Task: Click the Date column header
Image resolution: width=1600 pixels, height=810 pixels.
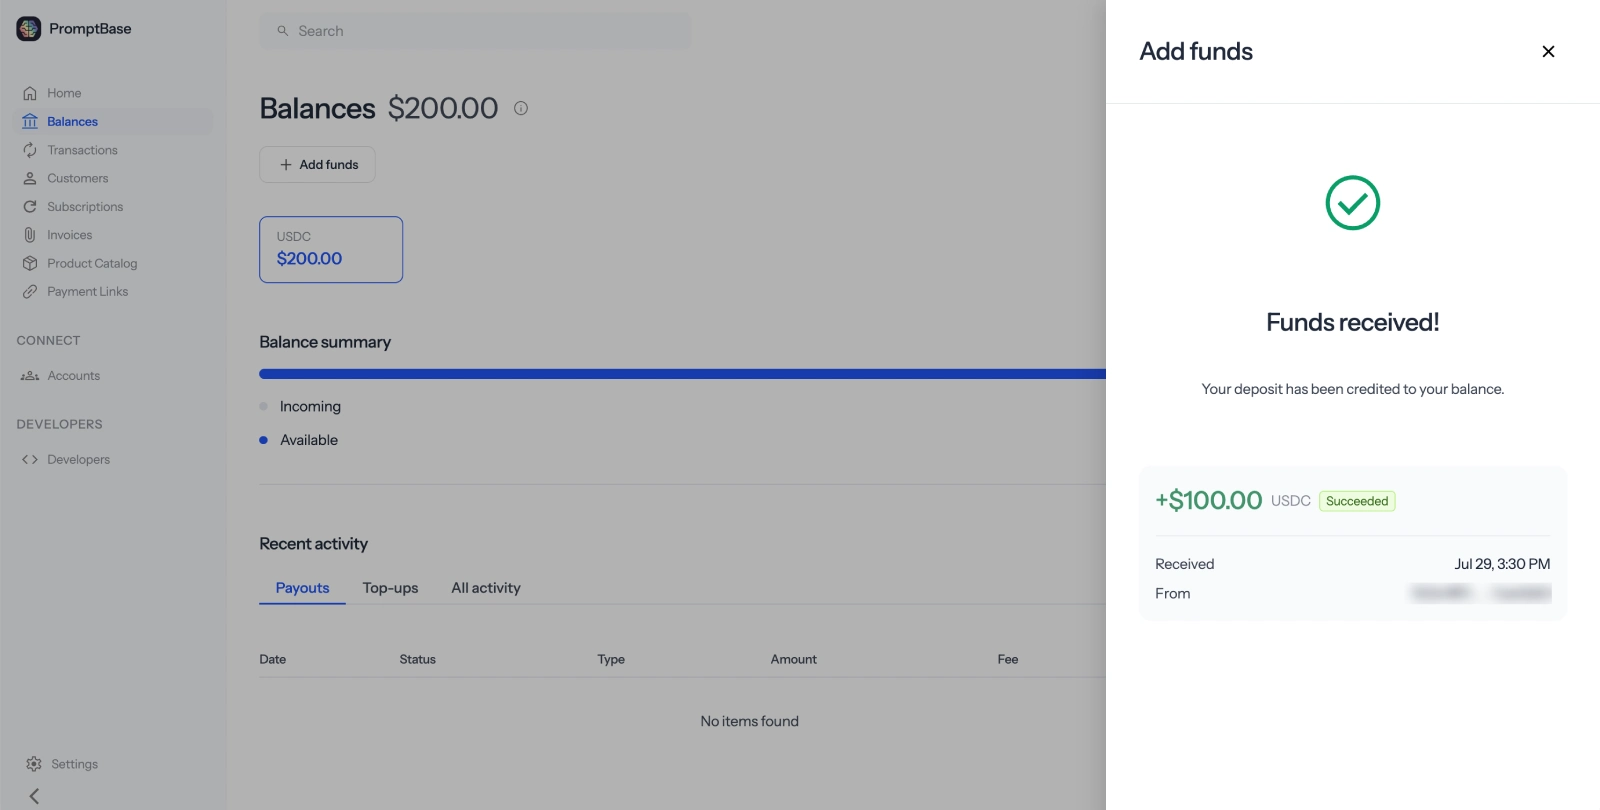Action: [272, 659]
